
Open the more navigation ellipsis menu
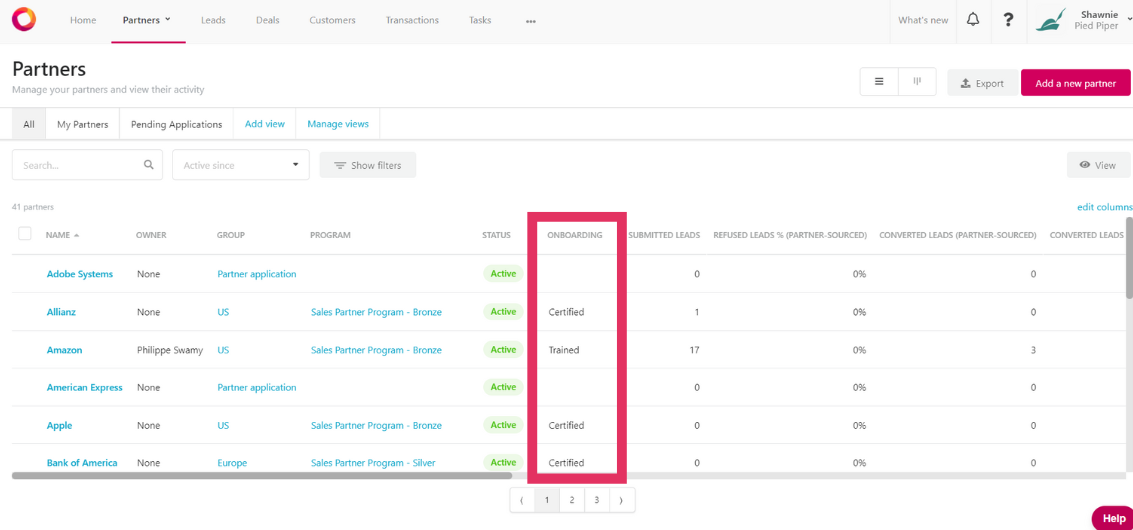531,21
